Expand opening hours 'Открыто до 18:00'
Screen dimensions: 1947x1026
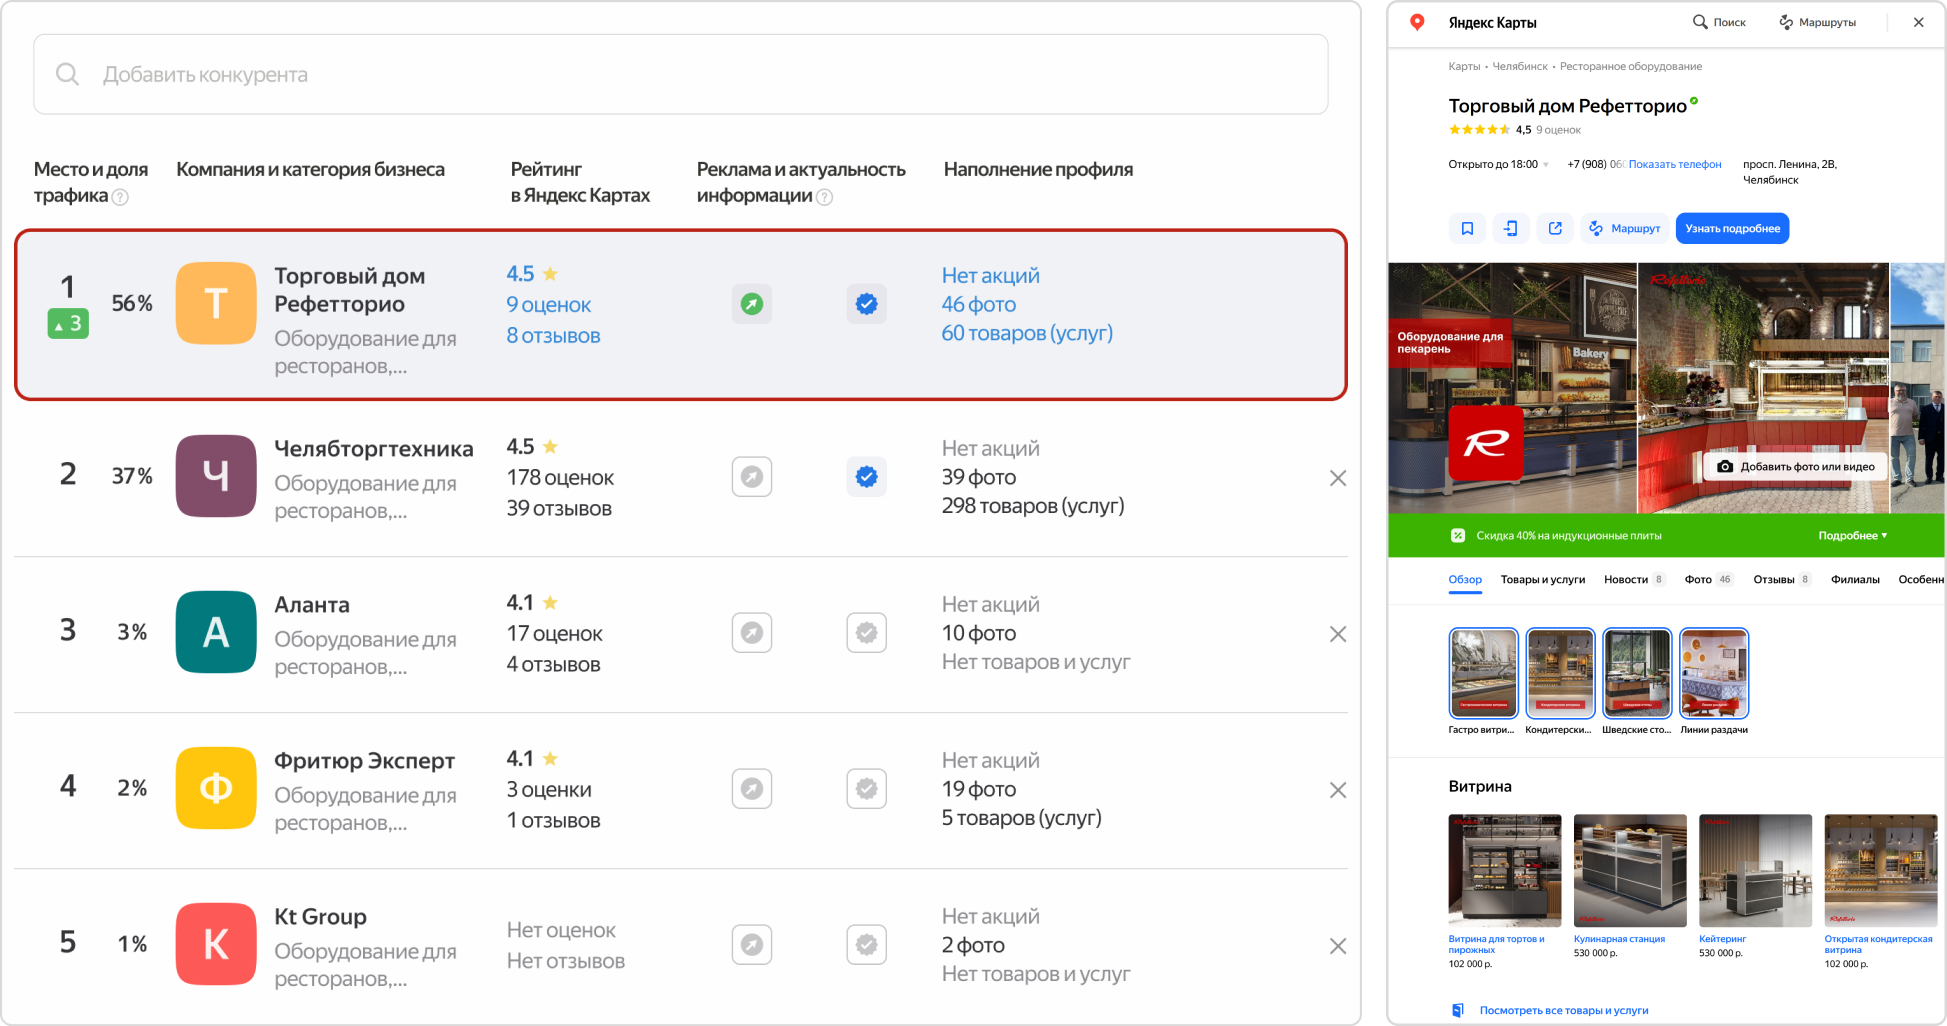point(1498,165)
